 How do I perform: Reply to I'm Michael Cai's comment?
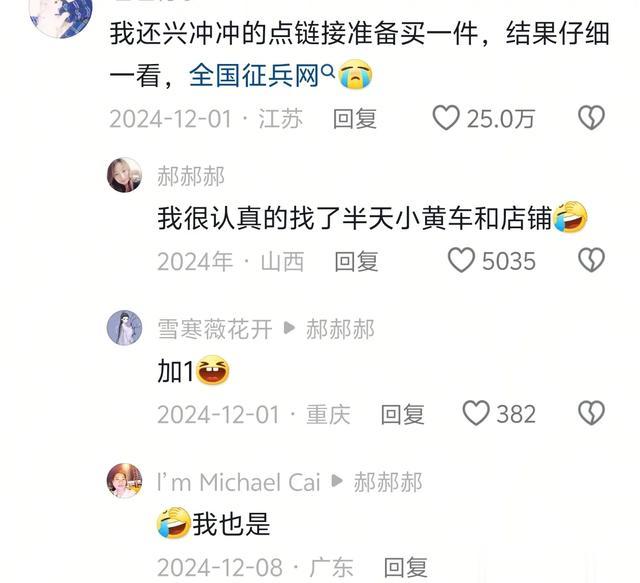405,567
